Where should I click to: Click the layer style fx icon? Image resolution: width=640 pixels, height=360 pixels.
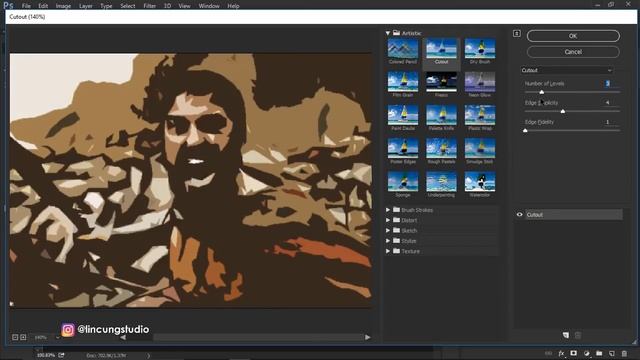(x=561, y=353)
